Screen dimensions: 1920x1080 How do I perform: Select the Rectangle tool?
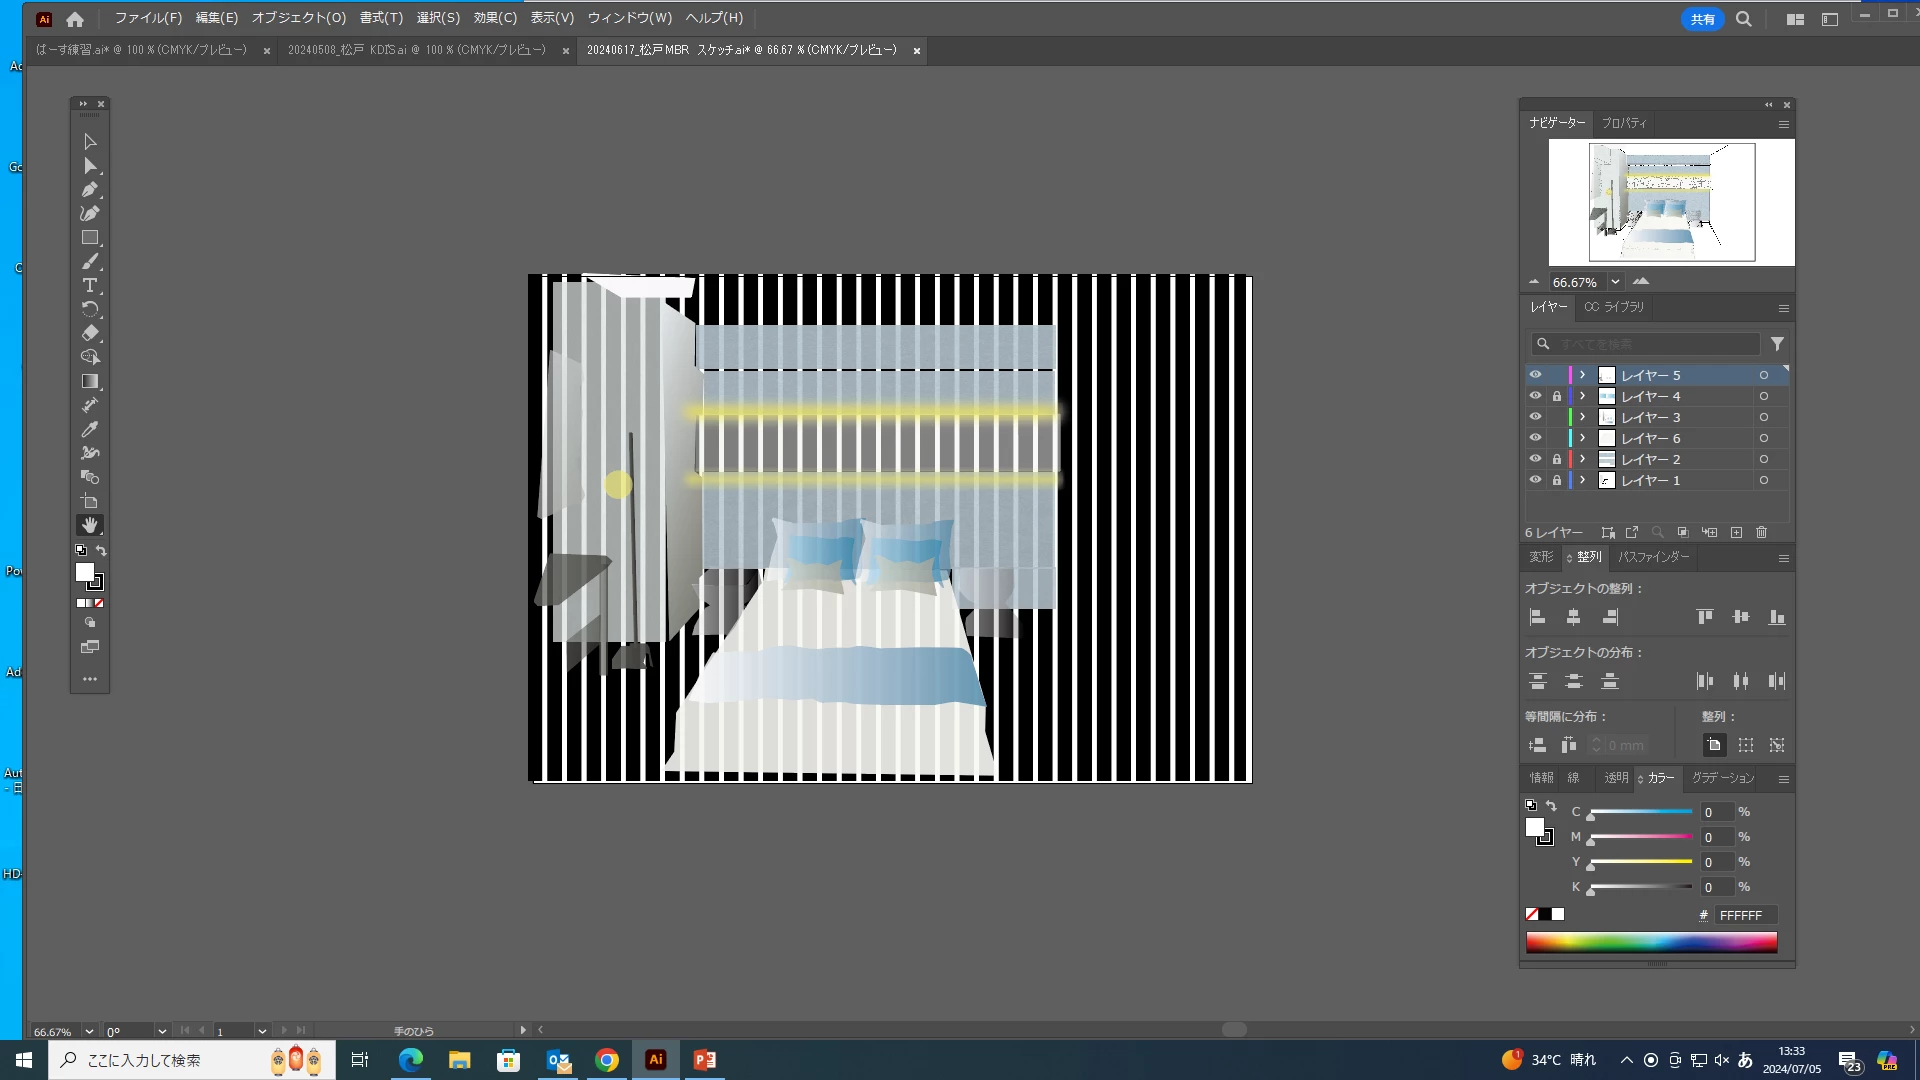coord(89,237)
